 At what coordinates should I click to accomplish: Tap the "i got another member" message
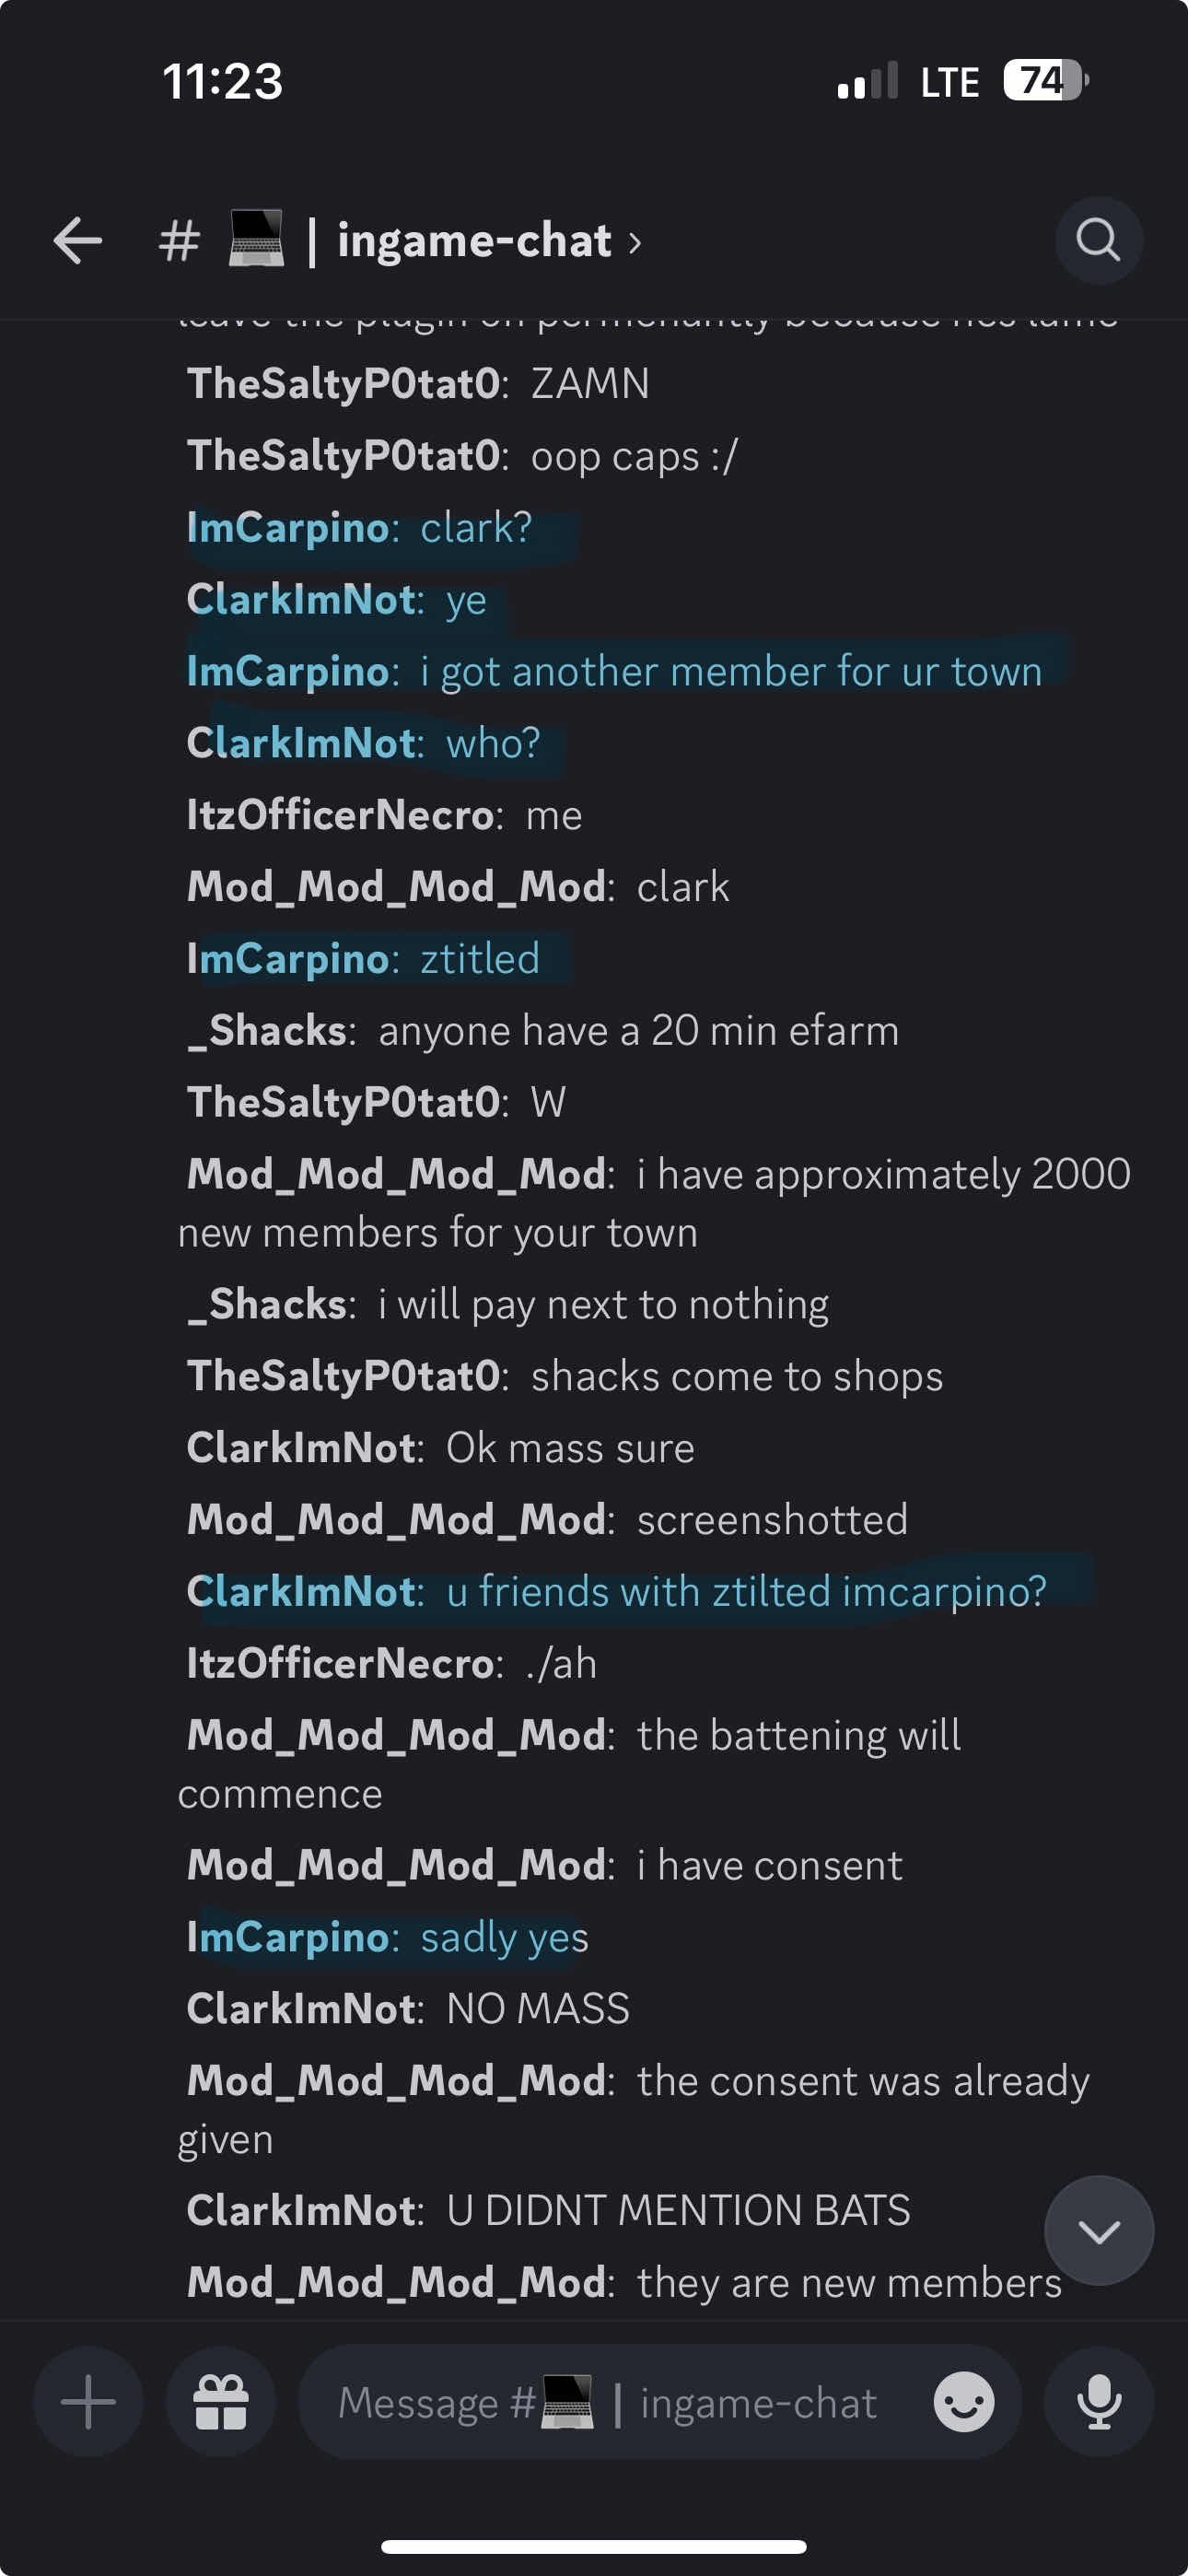click(730, 671)
